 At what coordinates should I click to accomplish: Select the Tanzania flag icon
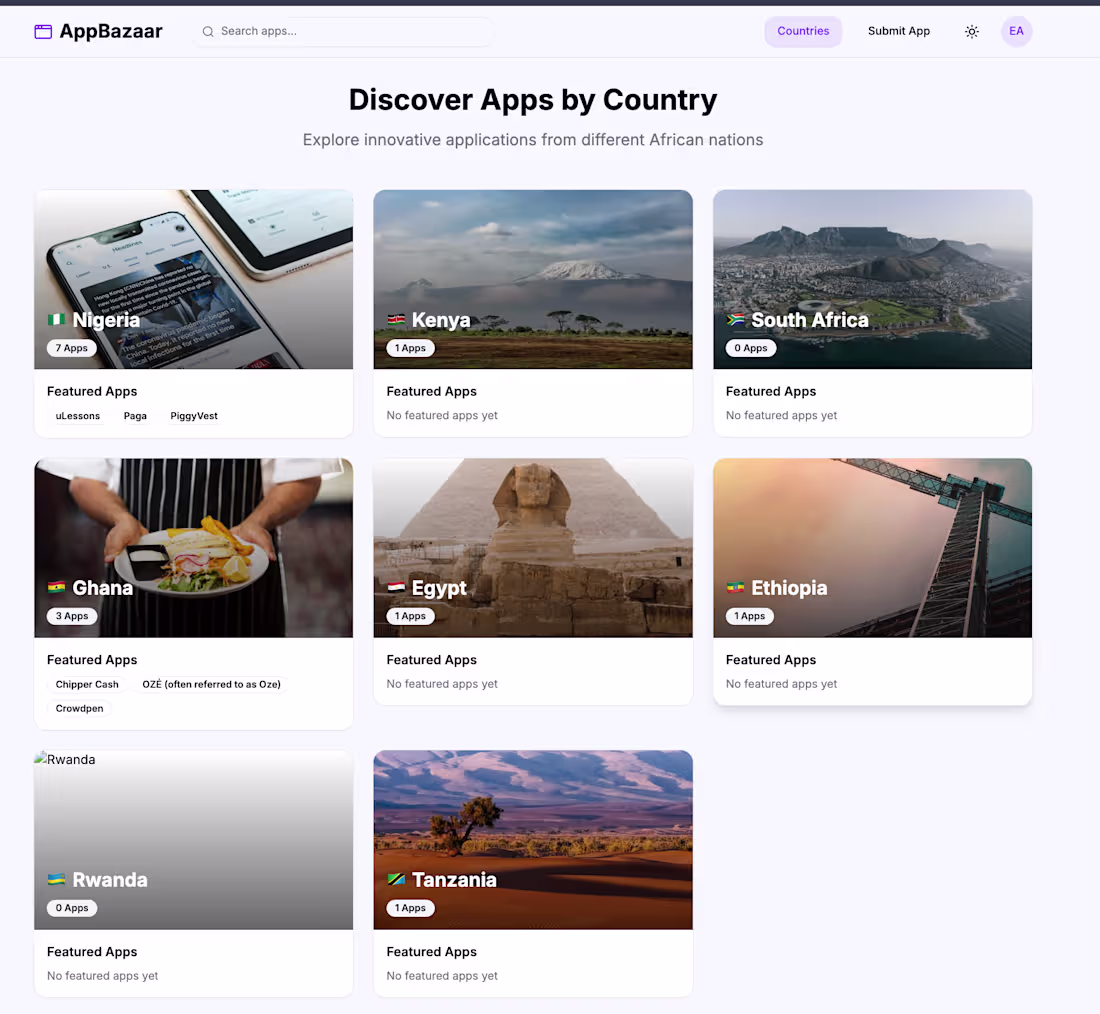pyautogui.click(x=397, y=880)
